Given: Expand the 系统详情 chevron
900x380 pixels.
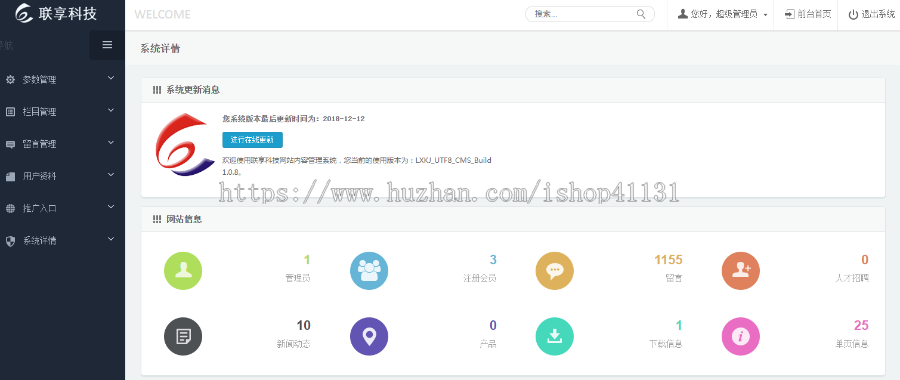Looking at the screenshot, I should (111, 239).
